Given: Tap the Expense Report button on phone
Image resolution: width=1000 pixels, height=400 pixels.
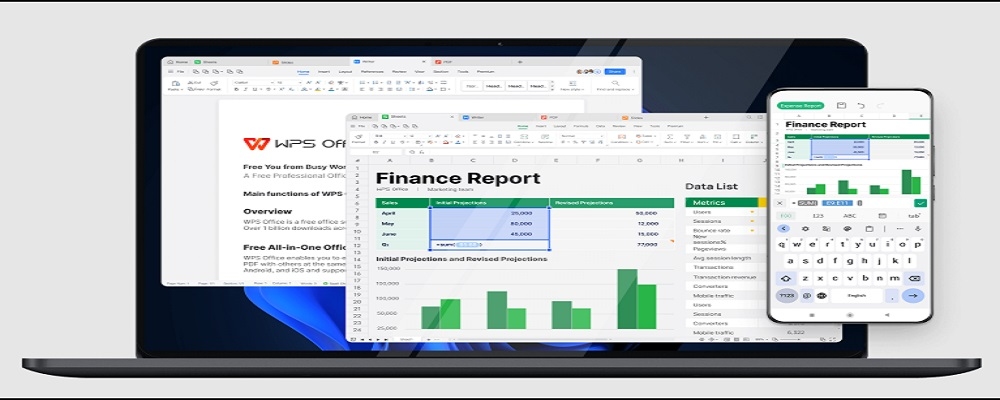Looking at the screenshot, I should tap(800, 105).
